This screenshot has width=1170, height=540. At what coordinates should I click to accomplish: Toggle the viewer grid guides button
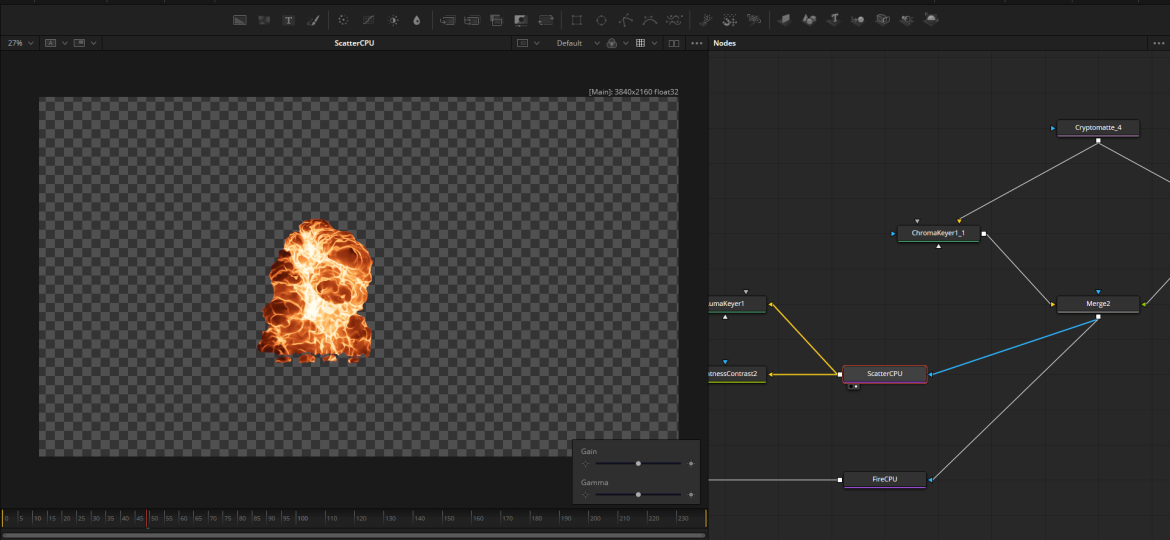(x=641, y=44)
